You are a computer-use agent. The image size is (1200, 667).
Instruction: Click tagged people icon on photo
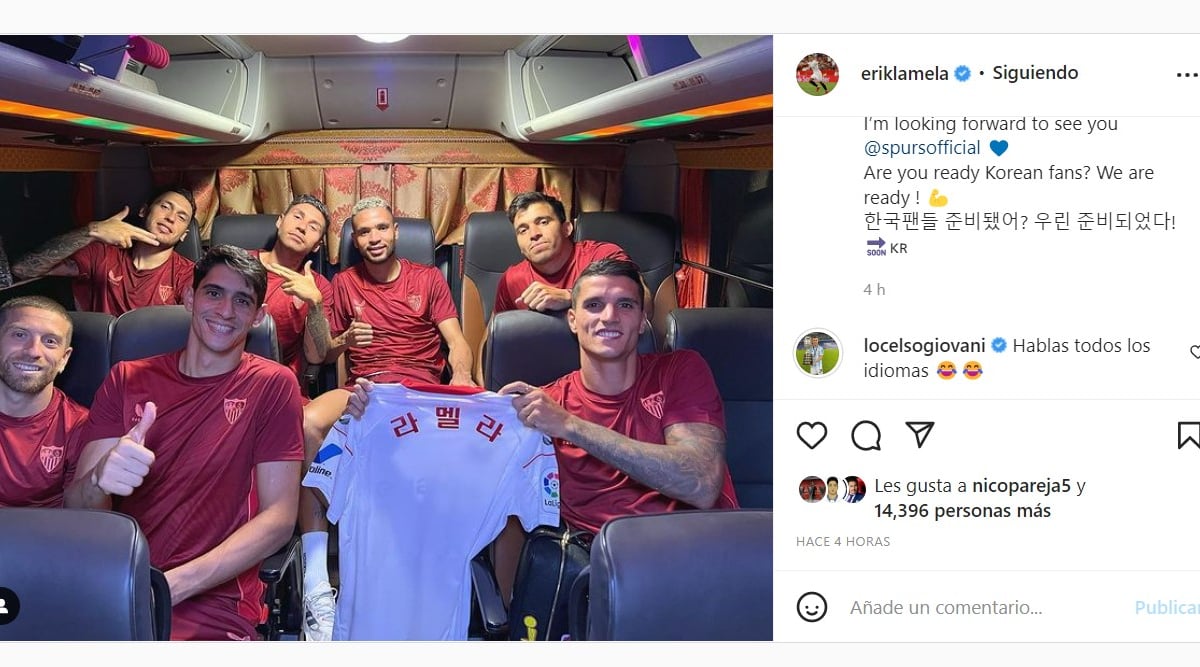coord(6,606)
